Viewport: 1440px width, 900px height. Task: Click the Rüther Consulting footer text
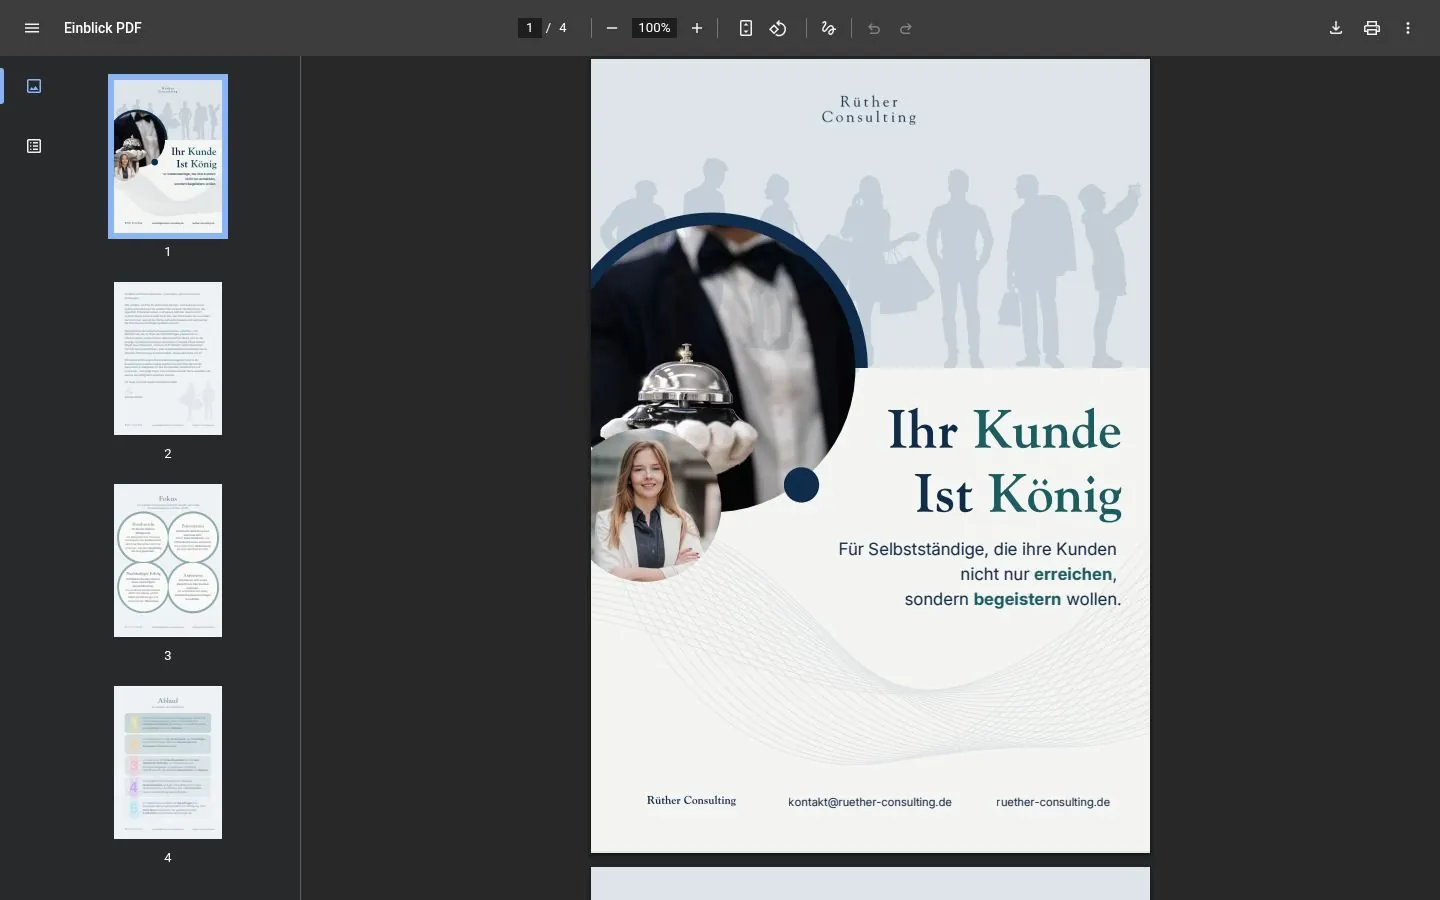click(691, 800)
